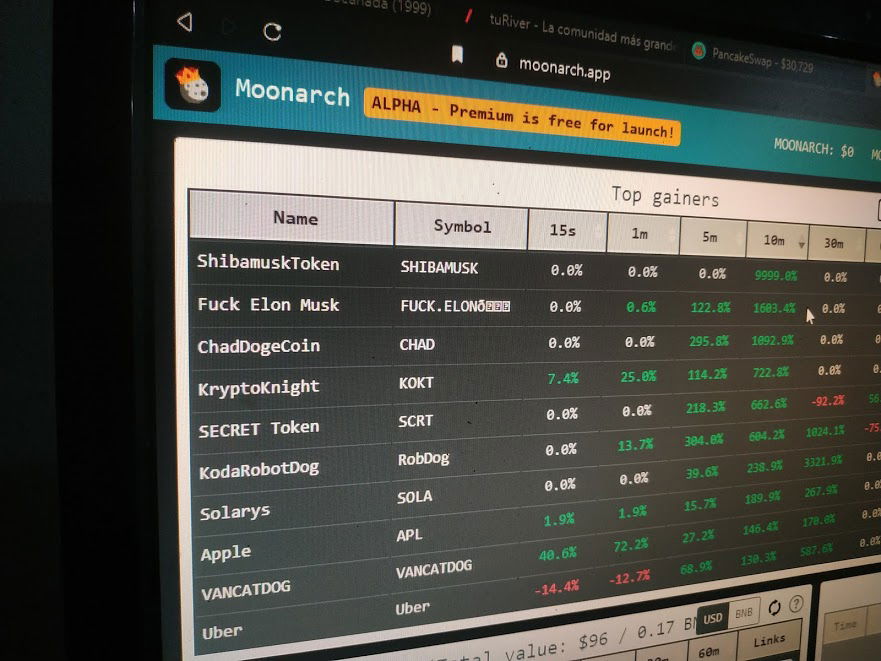Select the KodaRobotDog row name
881x661 pixels.
click(259, 470)
